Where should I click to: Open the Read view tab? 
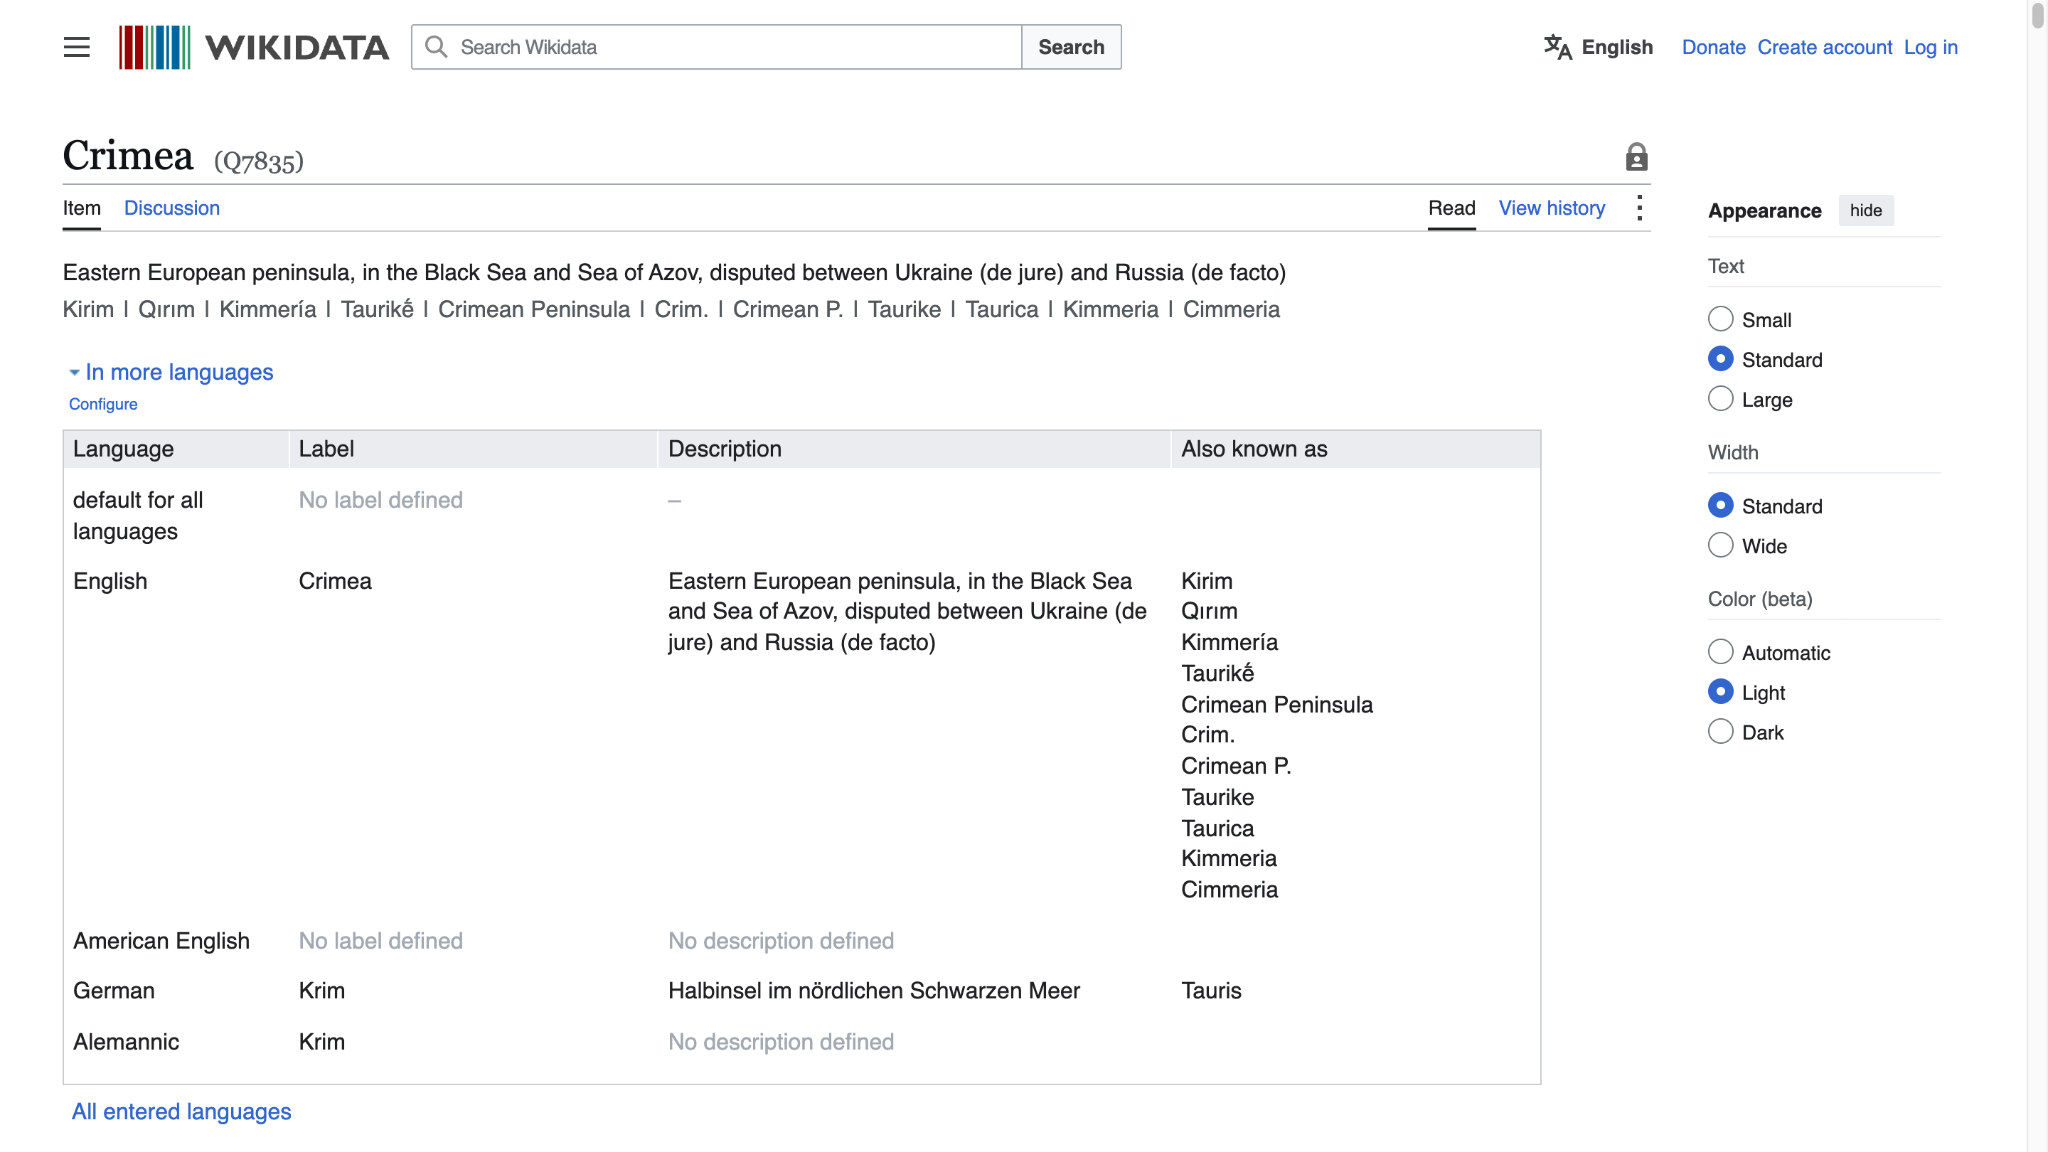(x=1452, y=208)
